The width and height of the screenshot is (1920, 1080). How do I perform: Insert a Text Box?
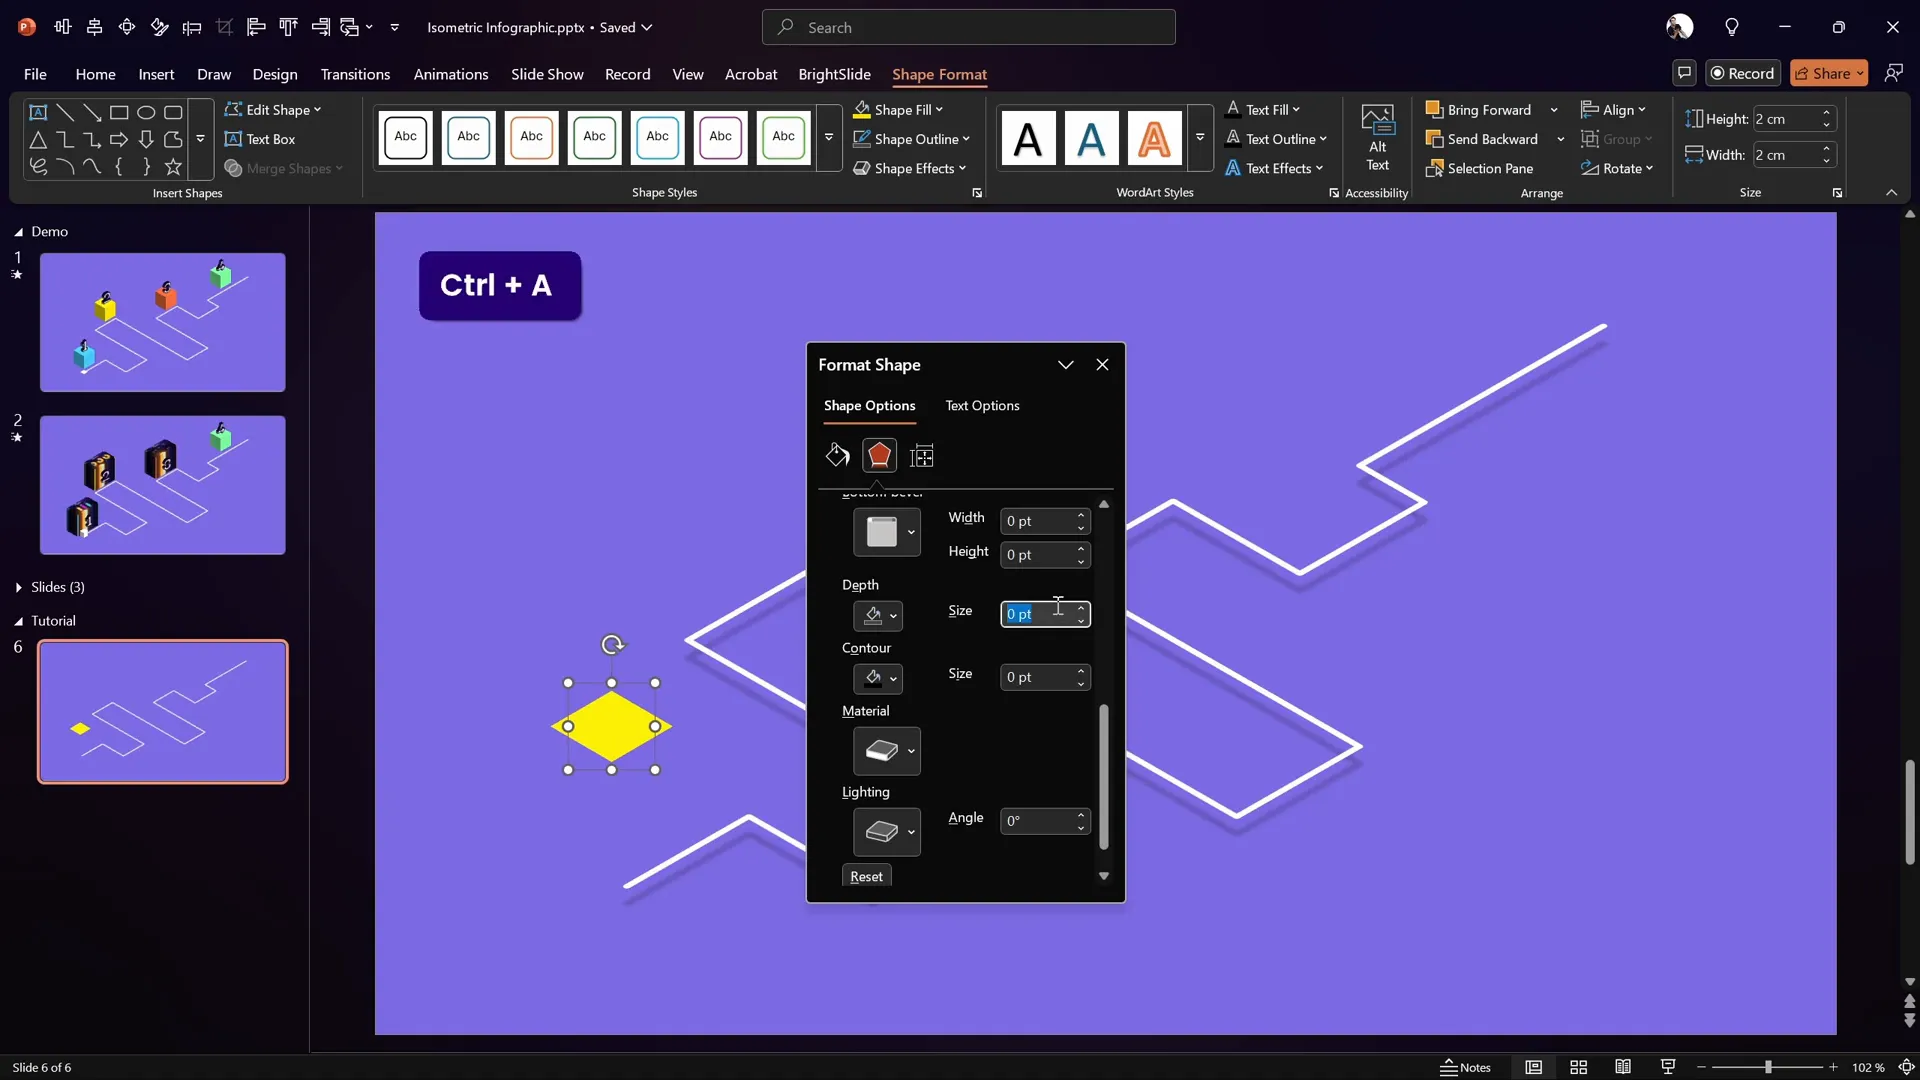[260, 139]
